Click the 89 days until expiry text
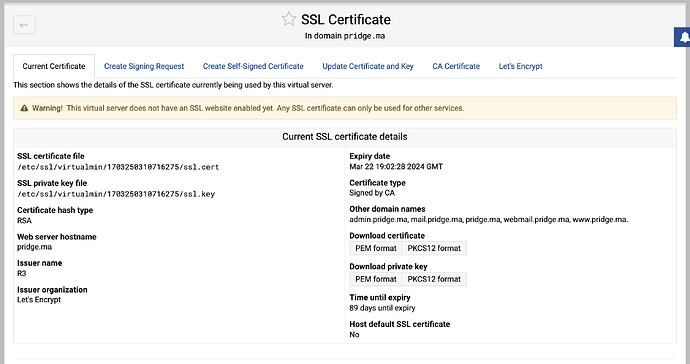 coord(382,308)
